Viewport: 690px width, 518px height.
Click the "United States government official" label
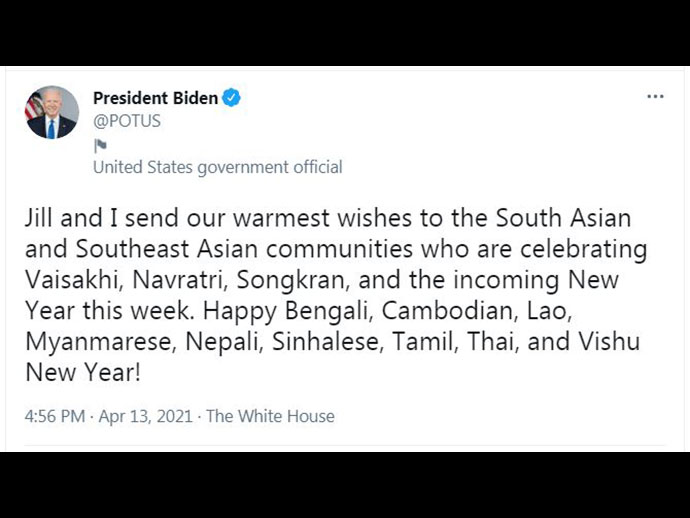[217, 167]
